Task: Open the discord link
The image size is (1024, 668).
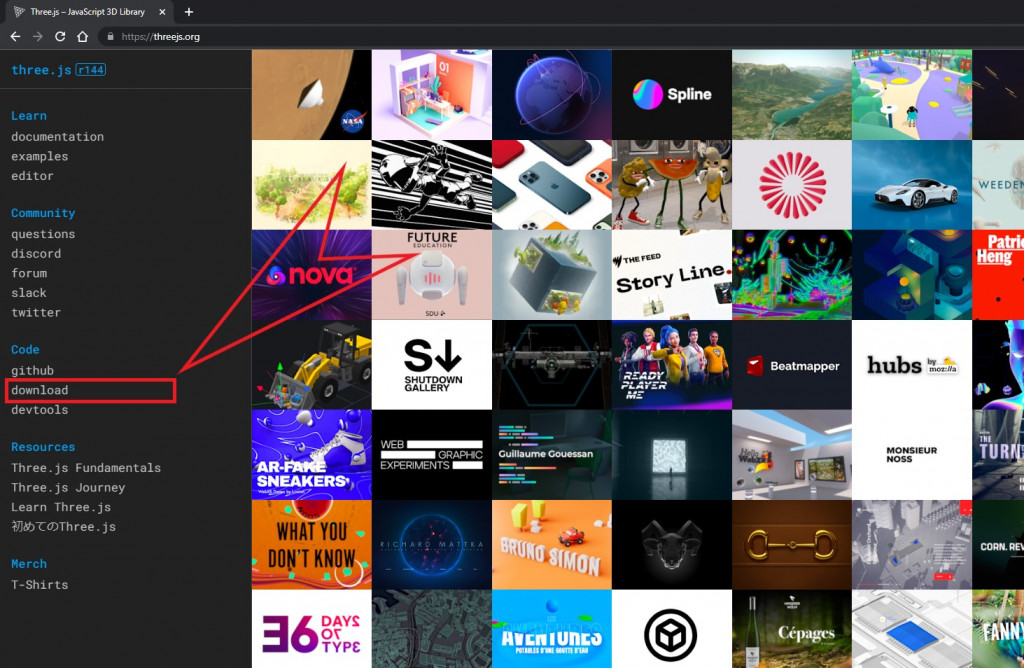Action: pos(36,253)
